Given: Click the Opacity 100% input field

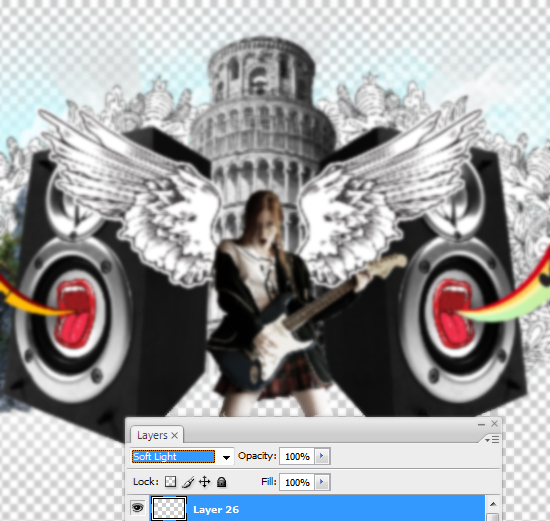Looking at the screenshot, I should click(x=297, y=456).
